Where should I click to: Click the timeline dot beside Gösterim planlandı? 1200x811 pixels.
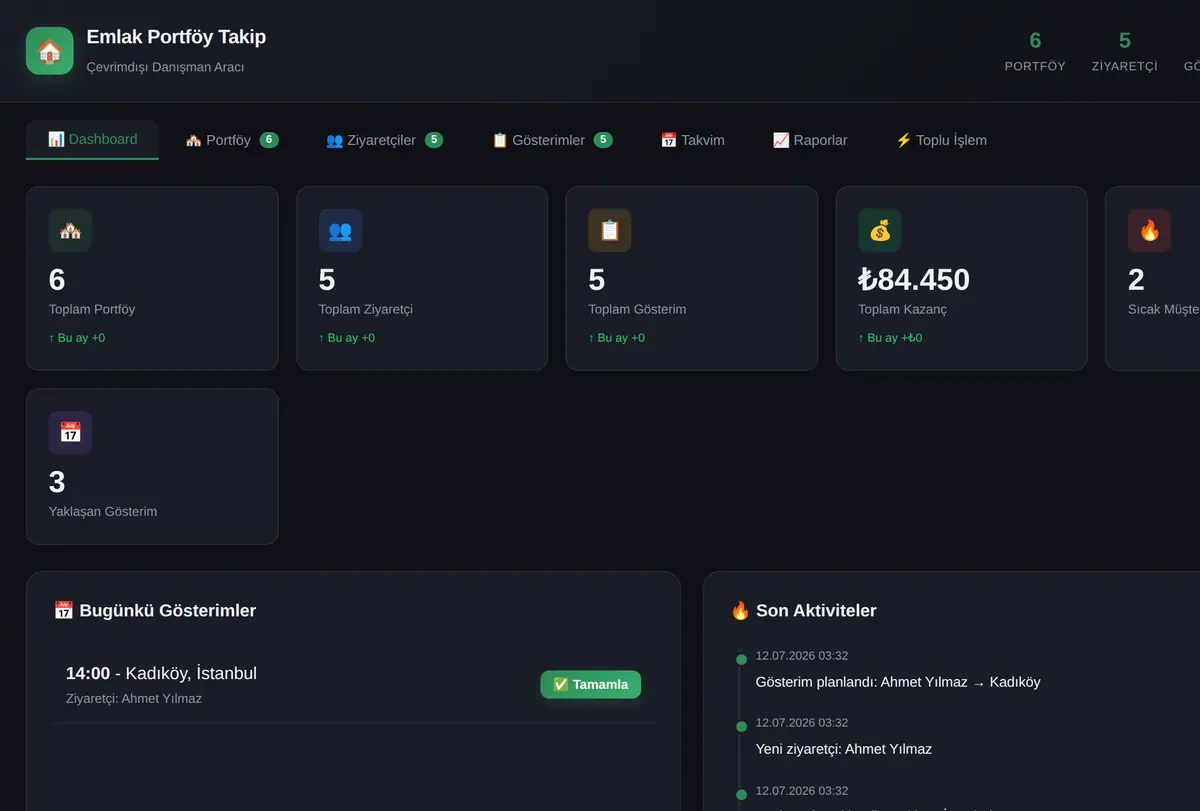pyautogui.click(x=741, y=659)
